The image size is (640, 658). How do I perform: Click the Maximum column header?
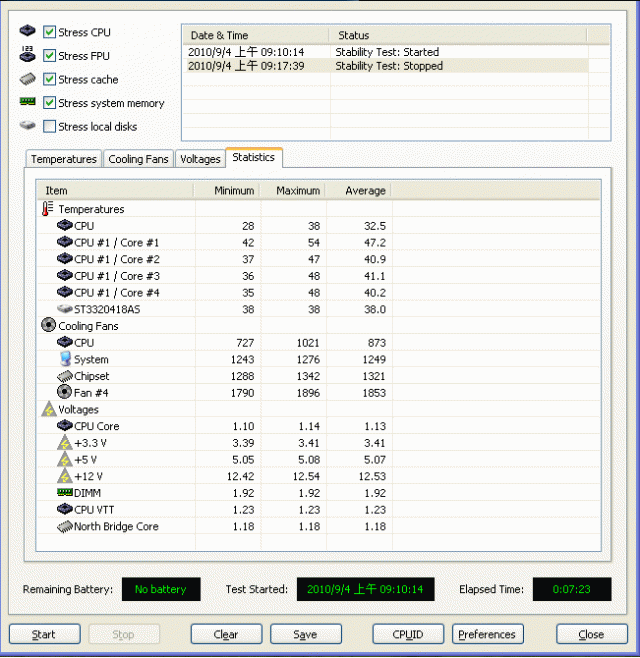point(293,191)
